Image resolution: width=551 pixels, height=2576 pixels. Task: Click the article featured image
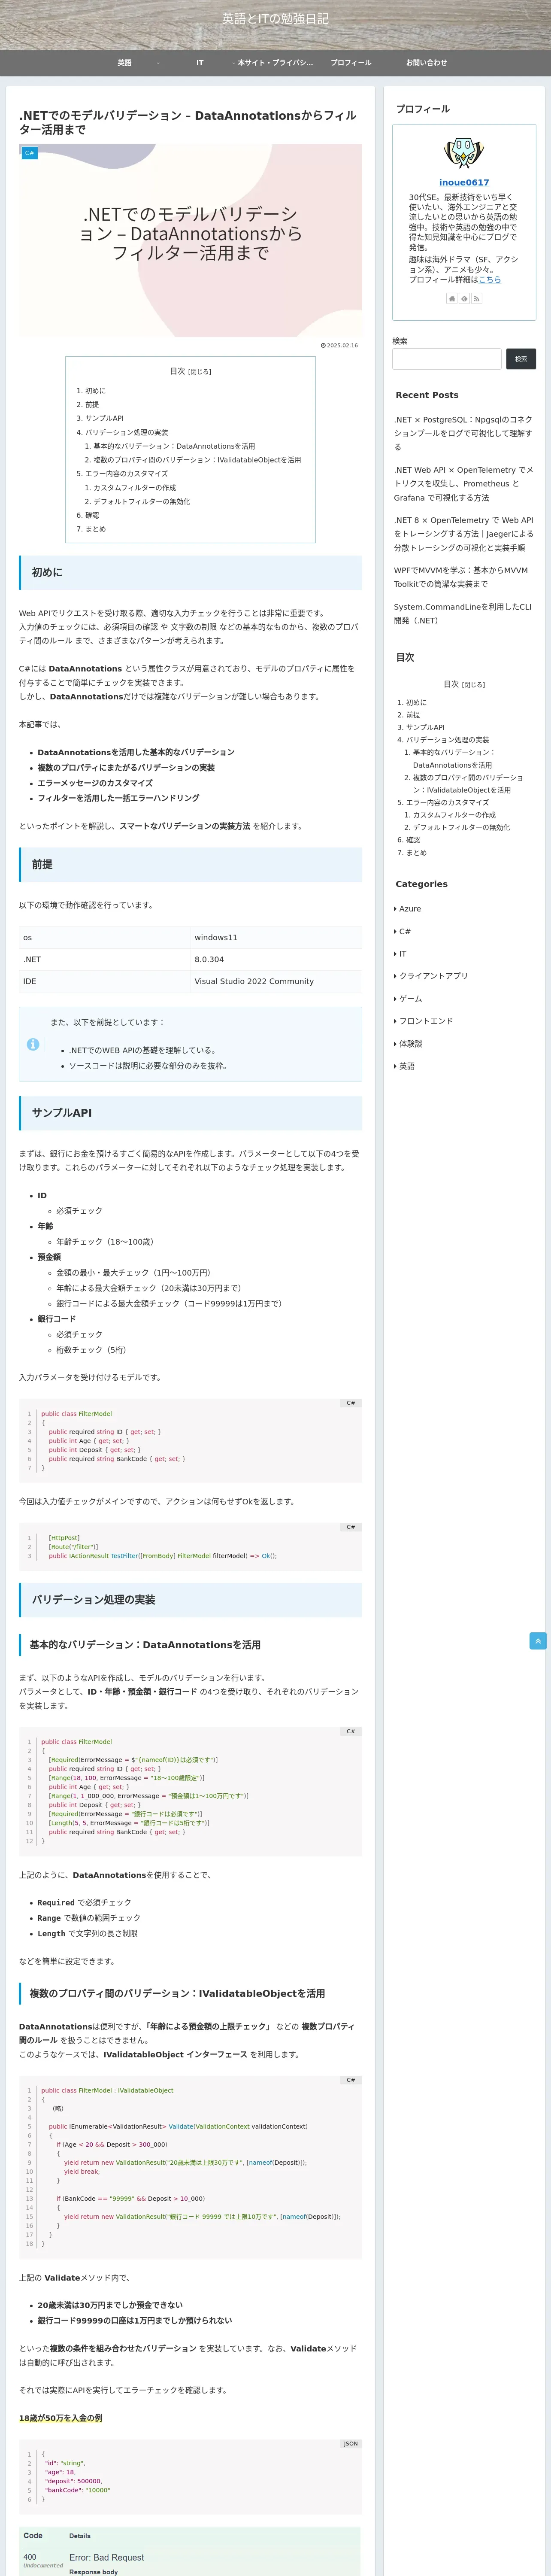190,240
